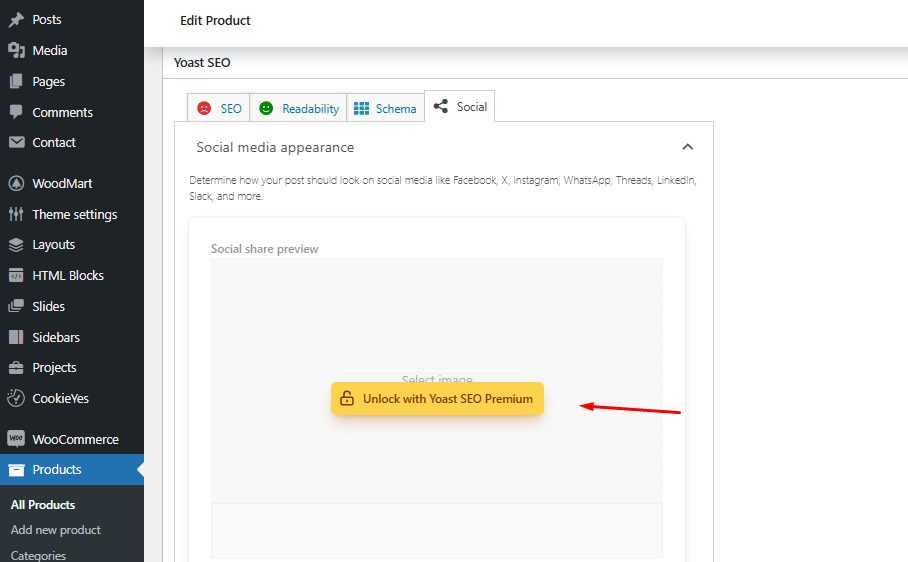Image resolution: width=908 pixels, height=562 pixels.
Task: Collapse the Social media appearance section
Action: click(x=687, y=147)
